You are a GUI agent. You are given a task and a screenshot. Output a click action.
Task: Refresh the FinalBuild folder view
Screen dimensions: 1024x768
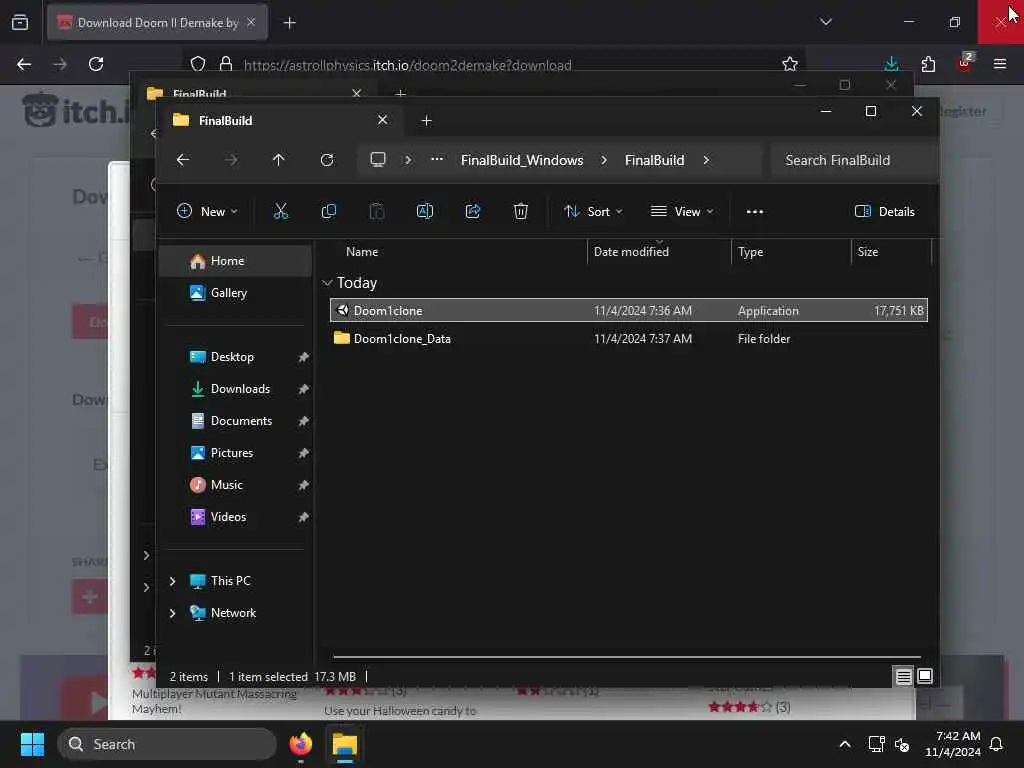(x=327, y=160)
